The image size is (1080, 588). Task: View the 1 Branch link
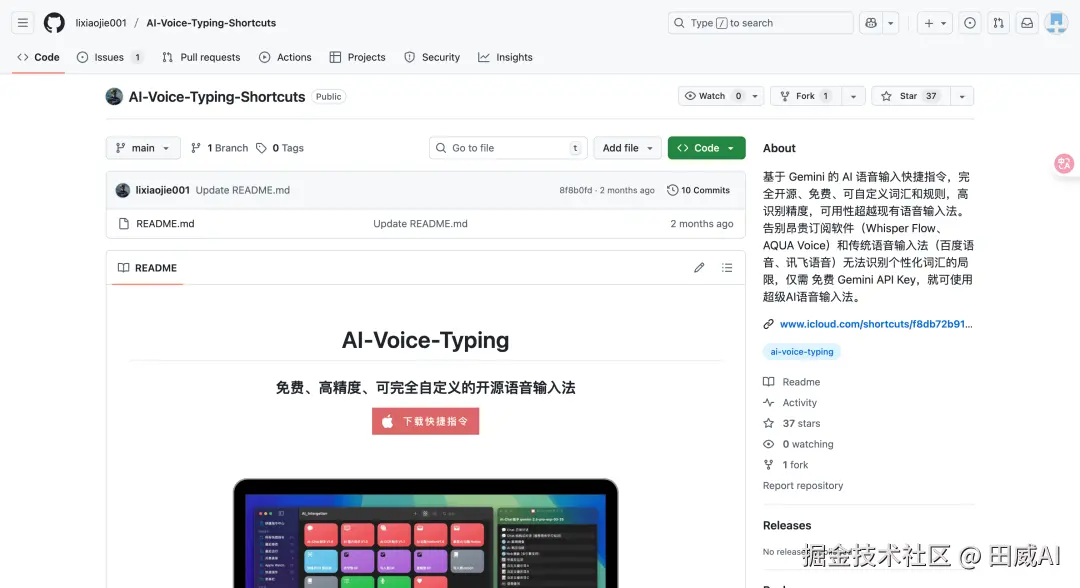tap(220, 148)
